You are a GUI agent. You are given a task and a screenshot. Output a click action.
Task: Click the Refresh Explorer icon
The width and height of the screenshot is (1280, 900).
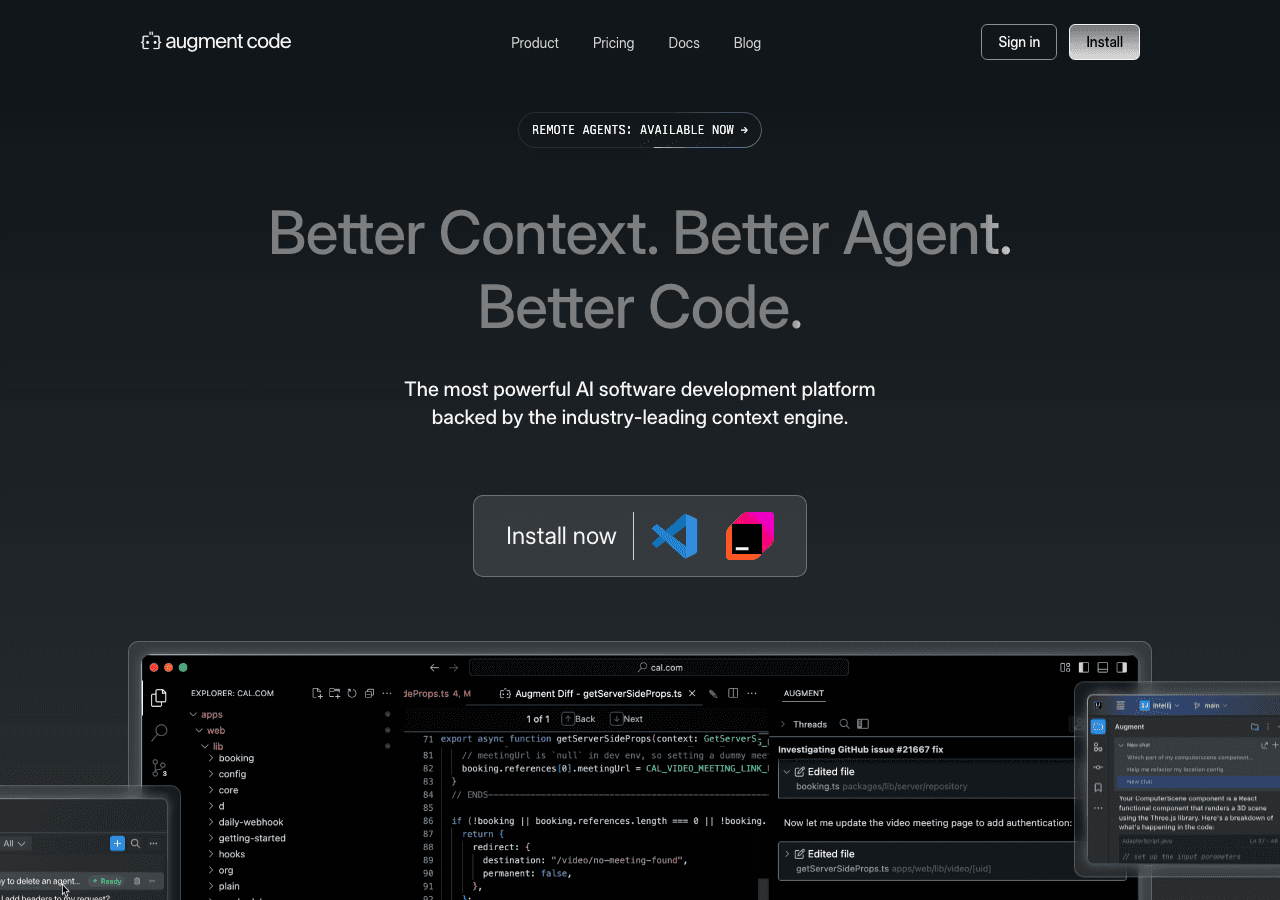[351, 693]
